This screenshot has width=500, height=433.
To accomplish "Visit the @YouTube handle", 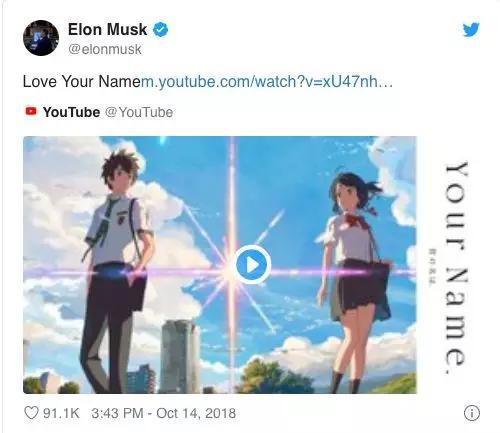I will [x=139, y=112].
